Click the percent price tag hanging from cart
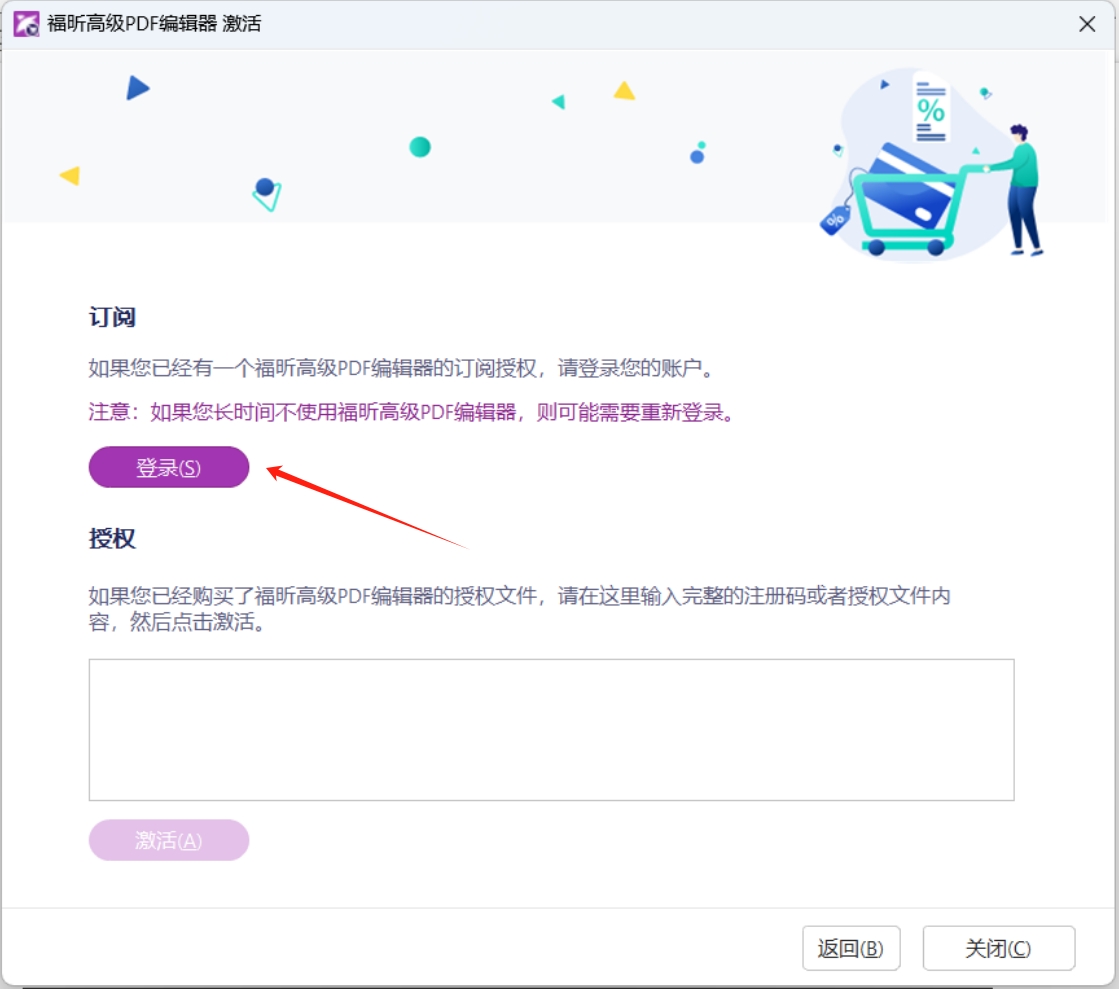This screenshot has width=1119, height=989. coord(835,219)
